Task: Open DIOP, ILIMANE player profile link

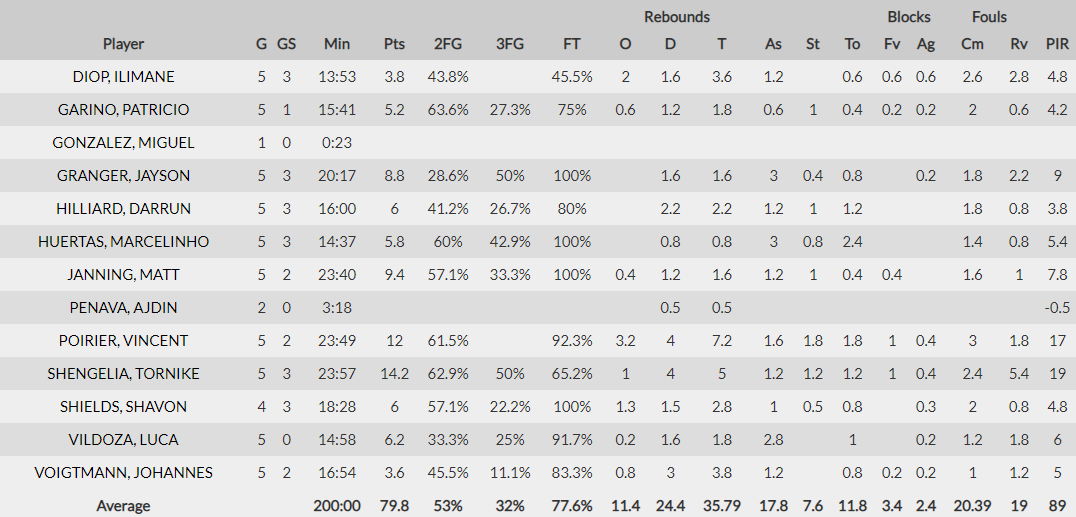Action: pyautogui.click(x=123, y=77)
